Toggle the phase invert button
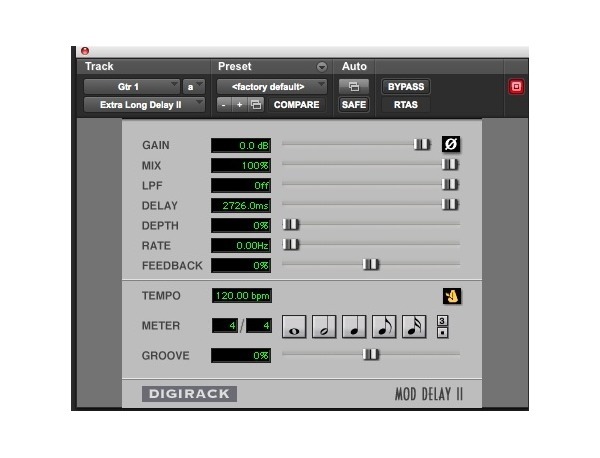600x458 pixels. [451, 144]
